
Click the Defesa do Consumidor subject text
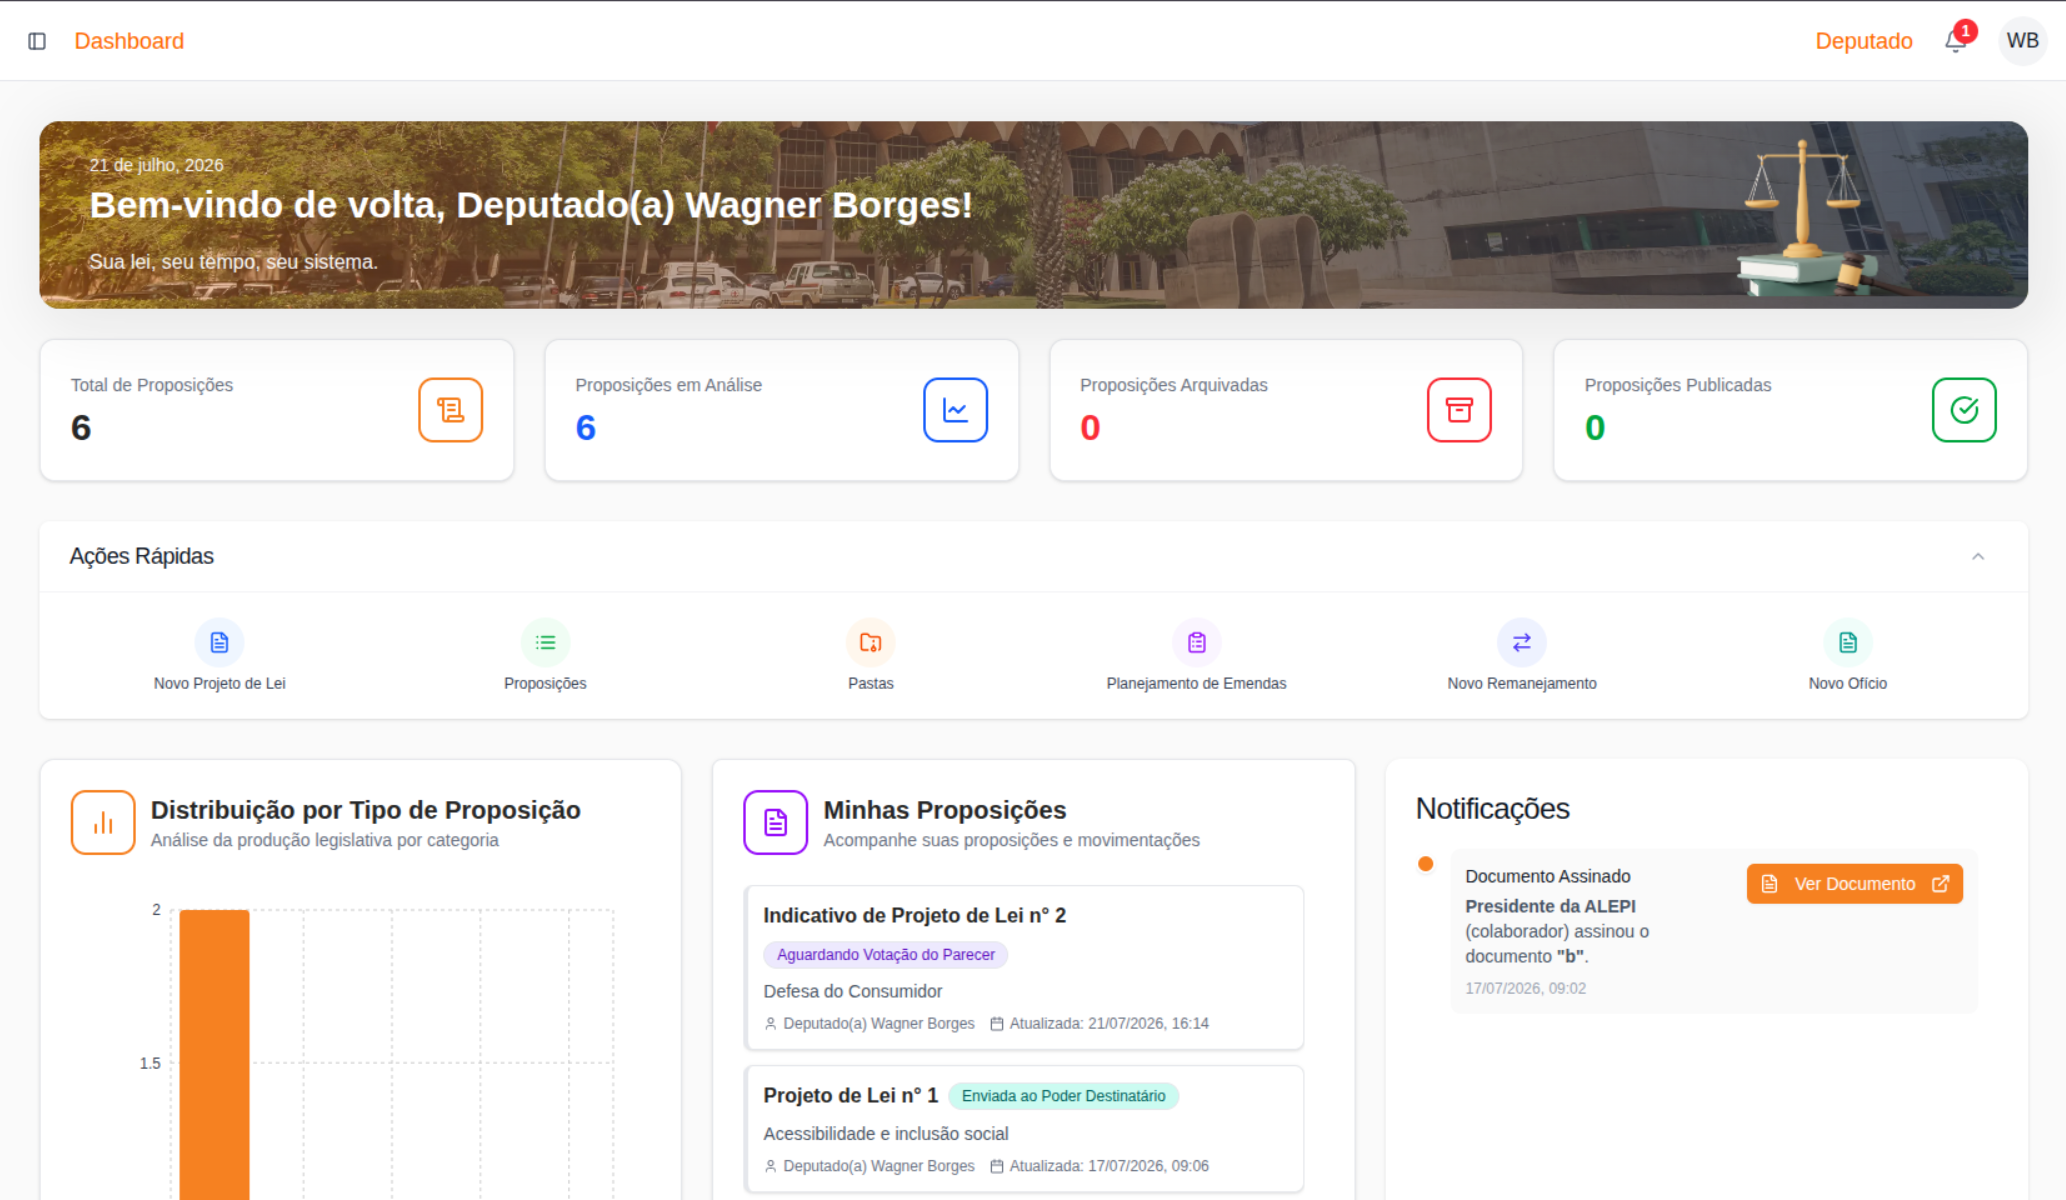tap(853, 991)
